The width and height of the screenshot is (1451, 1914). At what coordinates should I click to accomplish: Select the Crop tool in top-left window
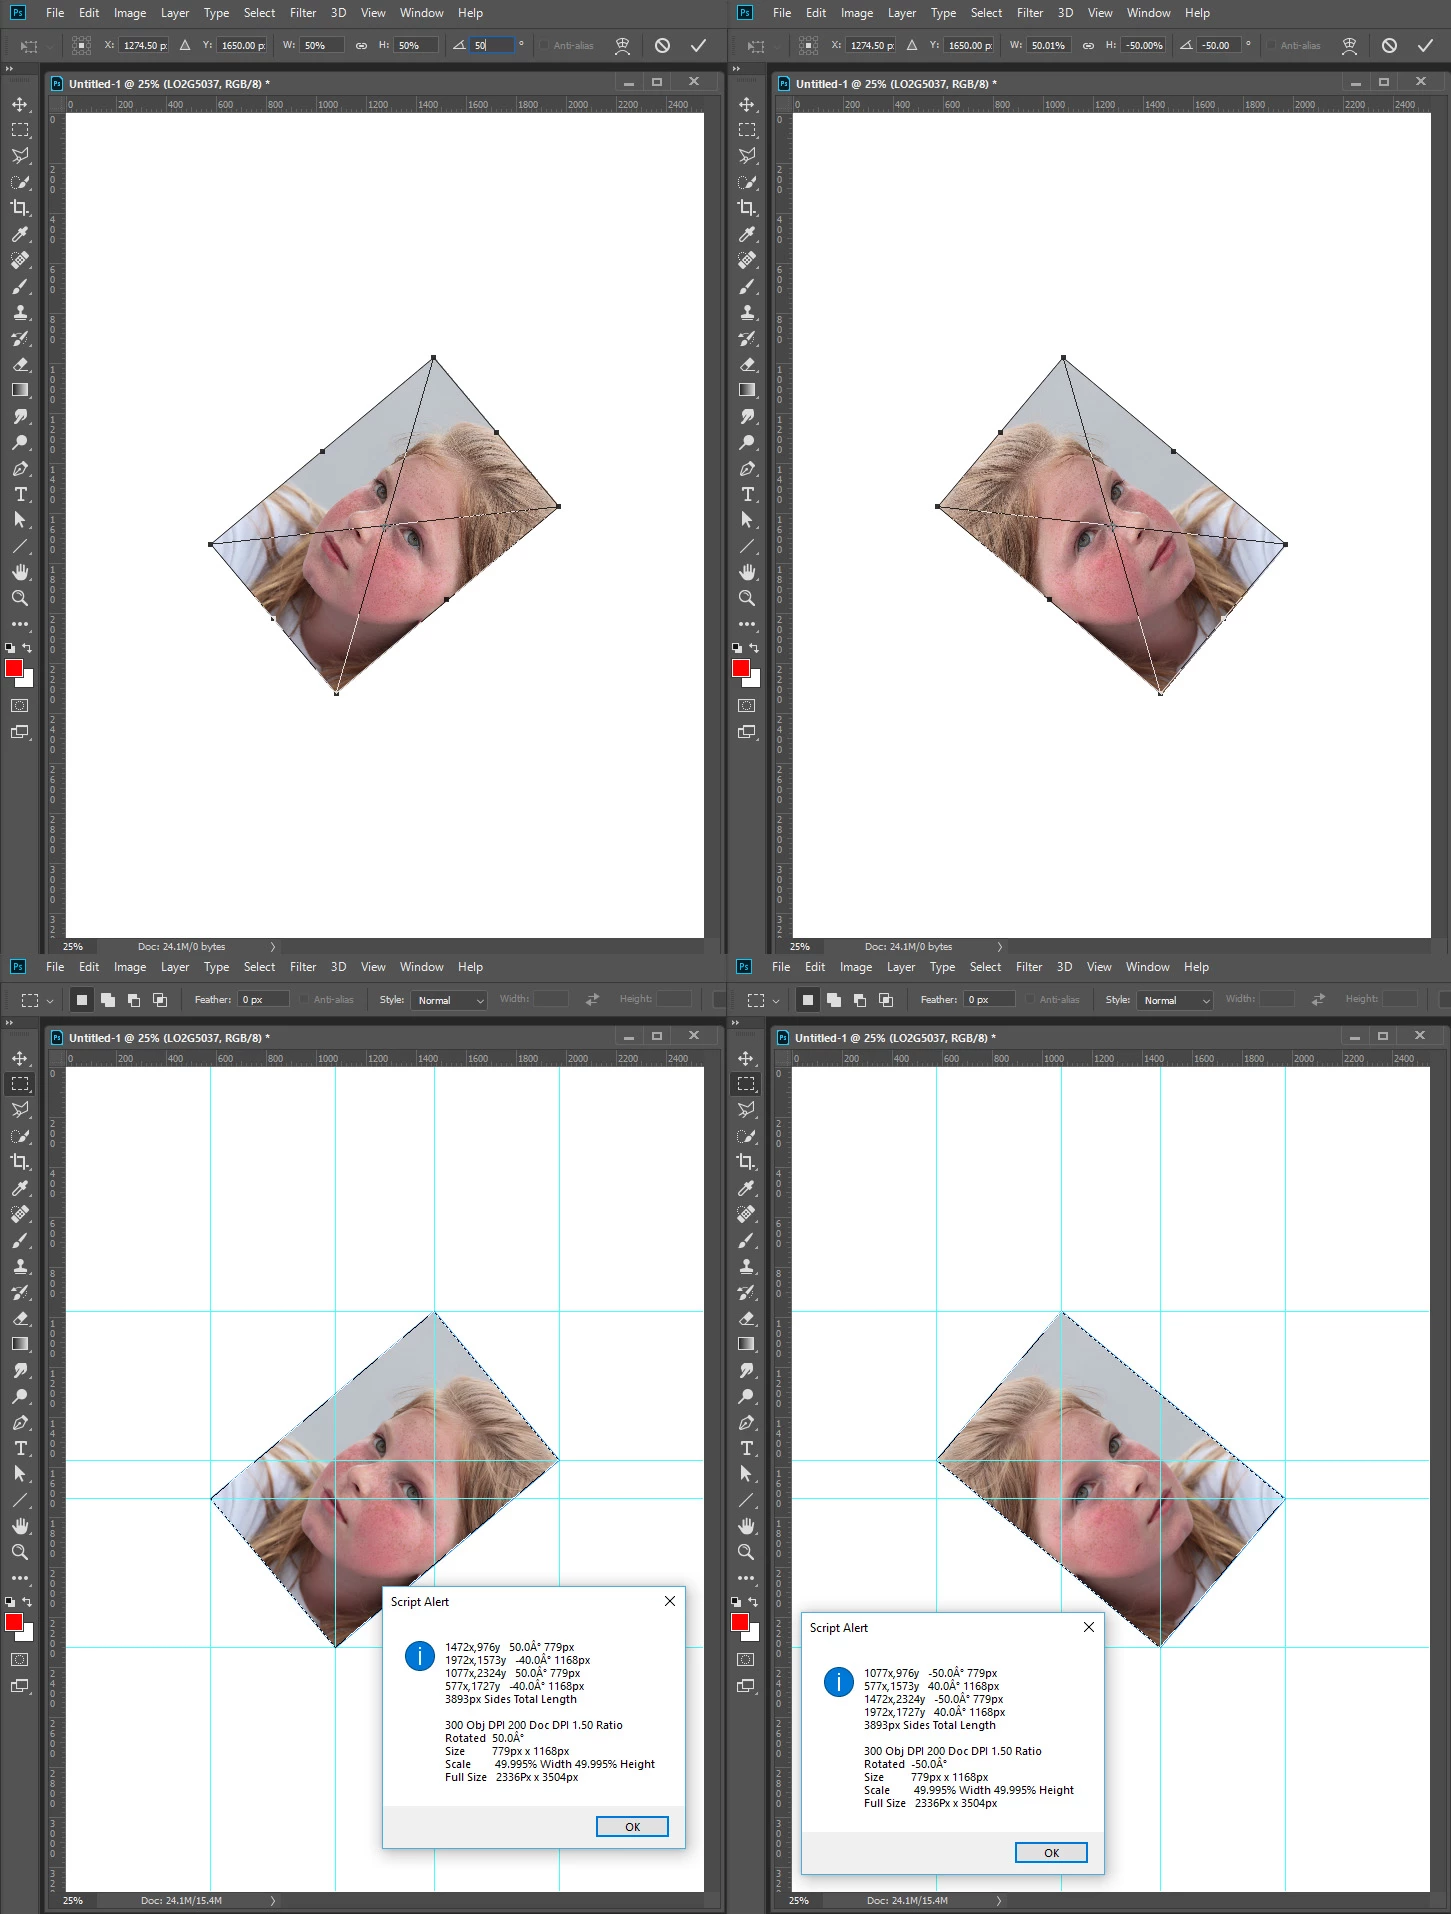(20, 208)
